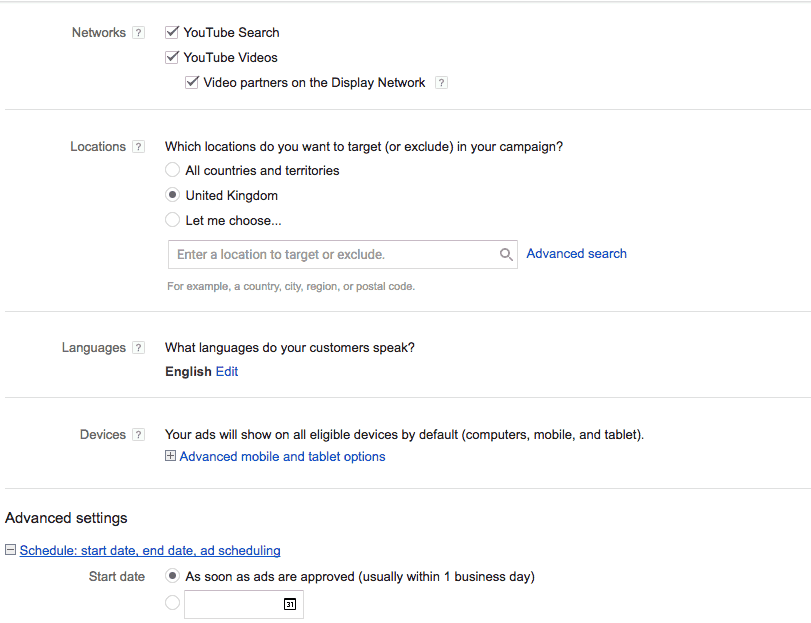Click 'Which locations do you want to target' text
This screenshot has width=811, height=623.
coord(364,147)
